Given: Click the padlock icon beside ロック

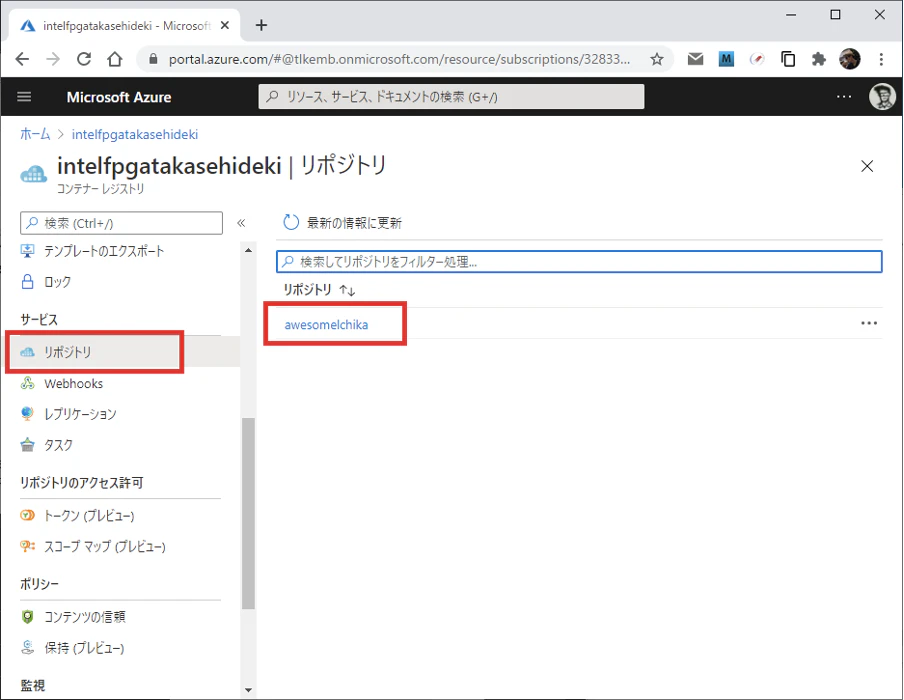Looking at the screenshot, I should [x=27, y=281].
